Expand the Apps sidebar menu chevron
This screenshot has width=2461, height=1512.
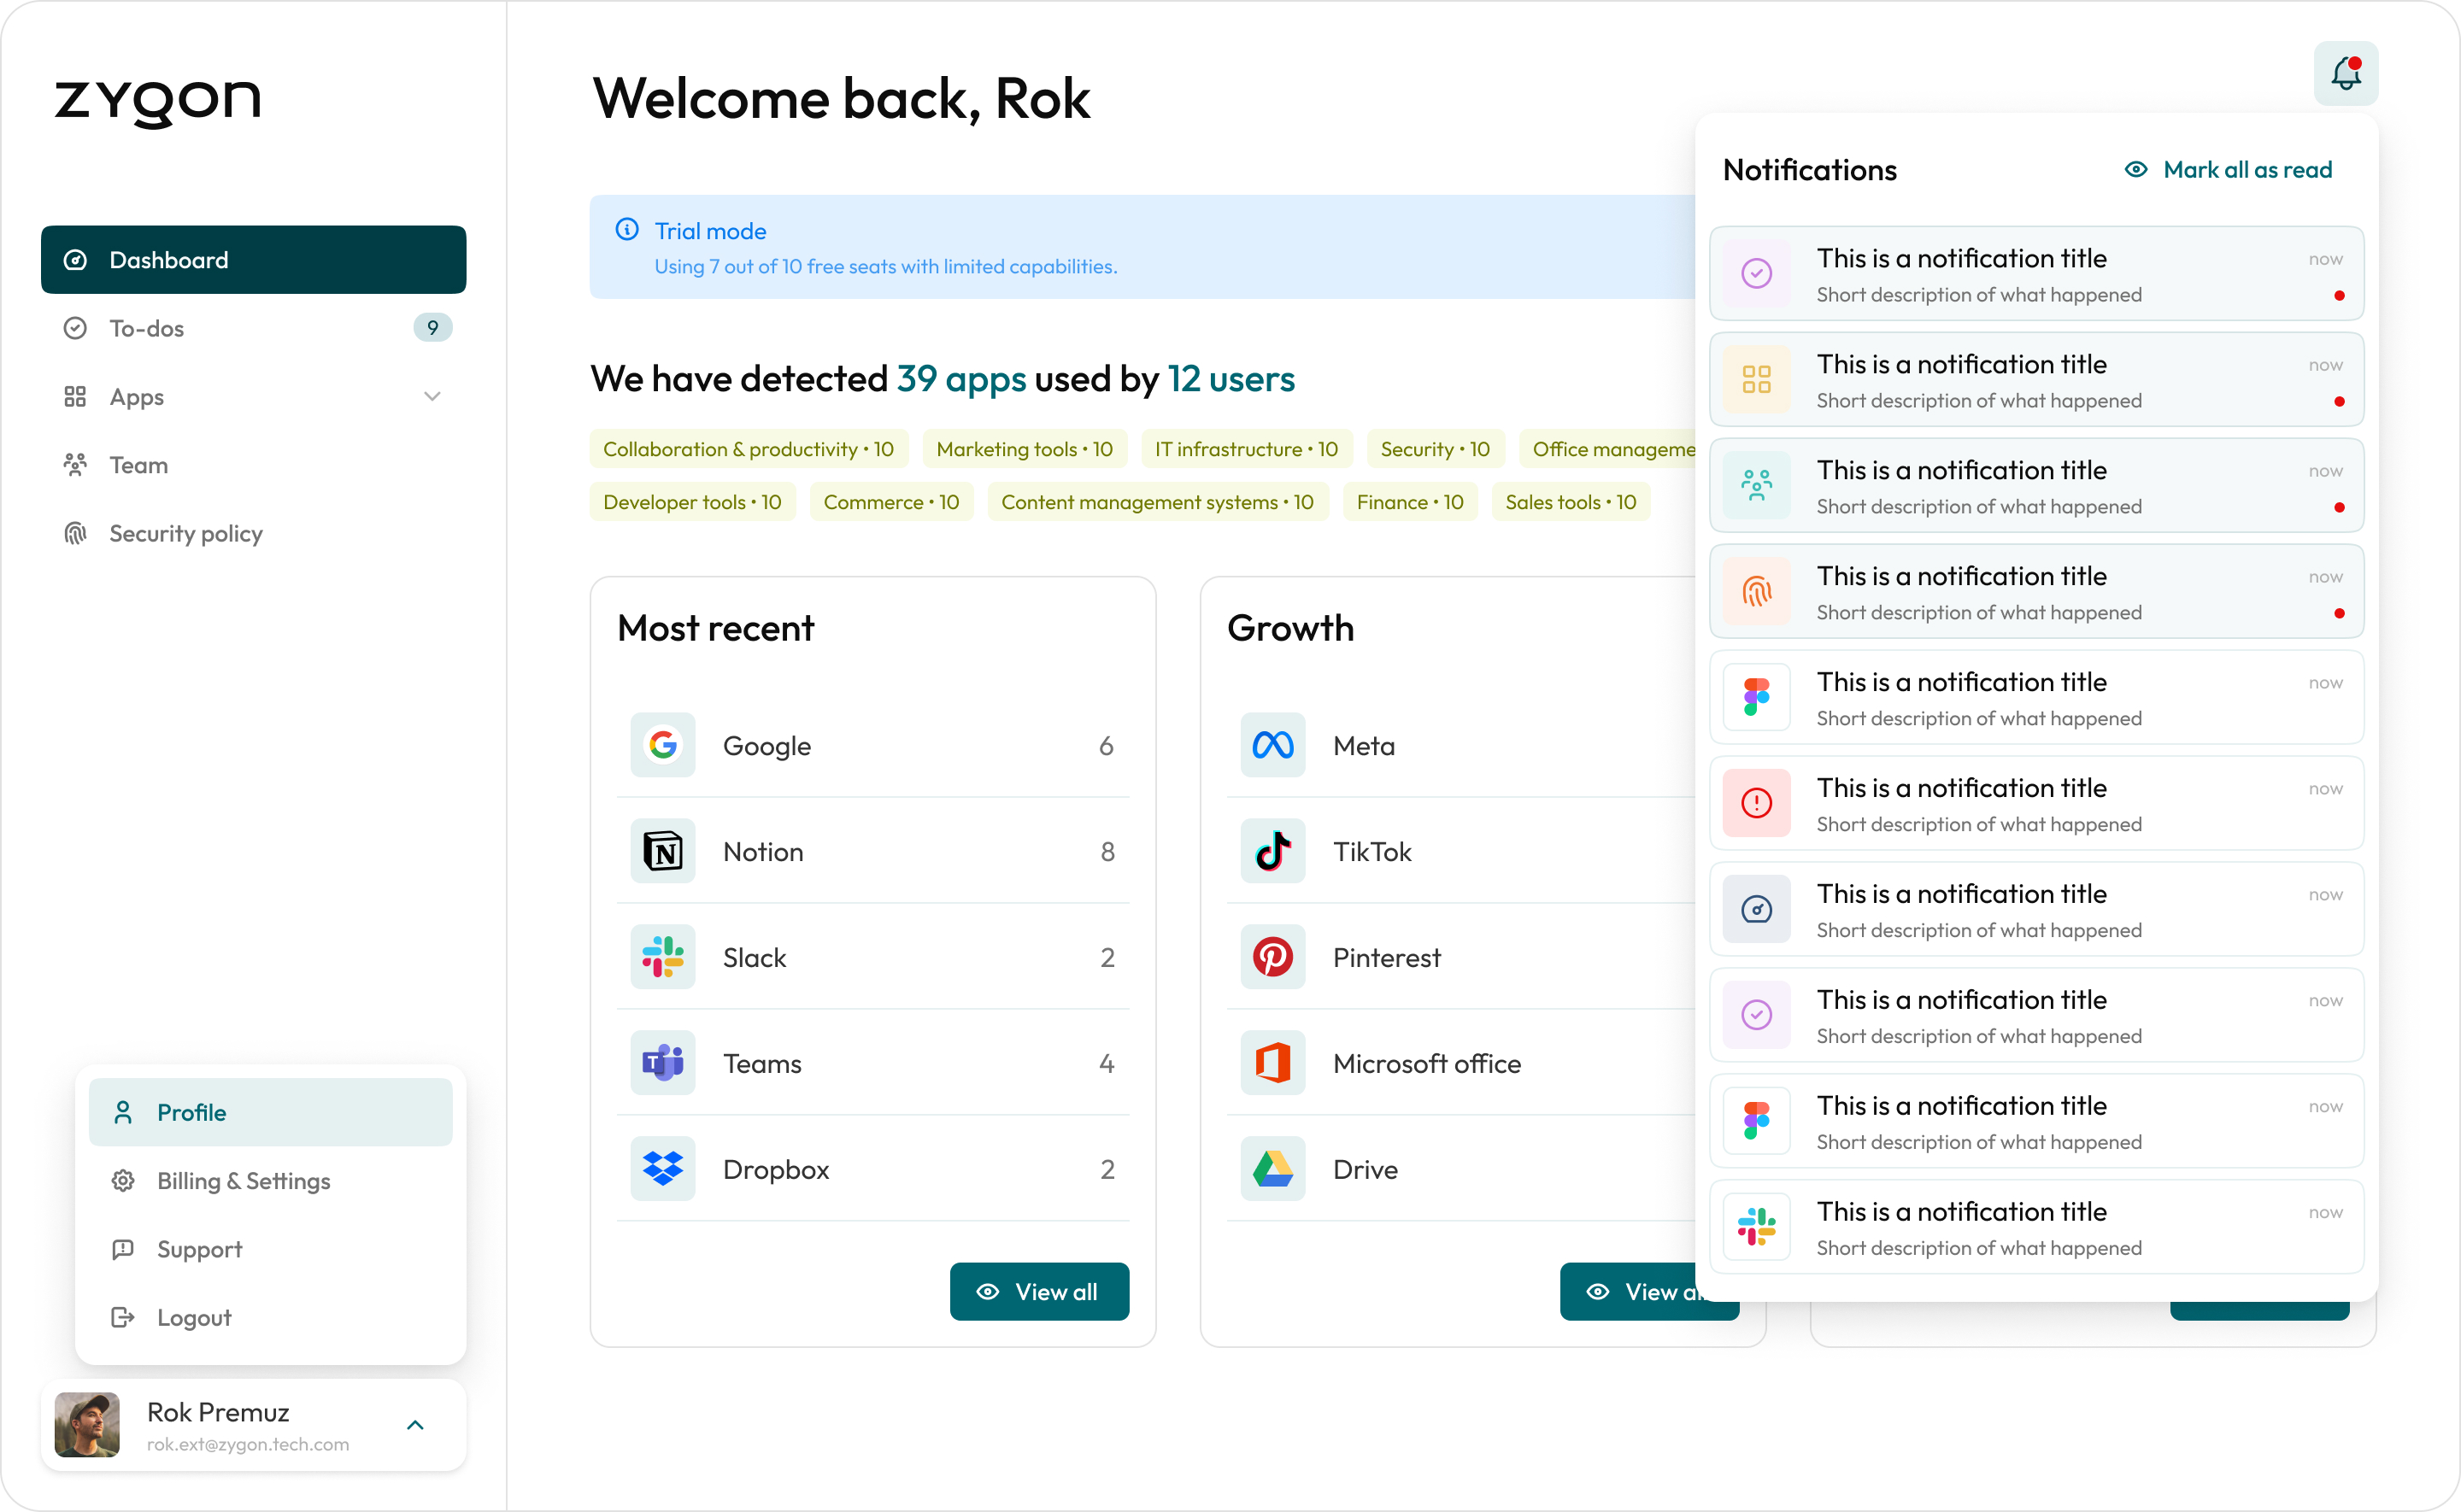(x=432, y=397)
